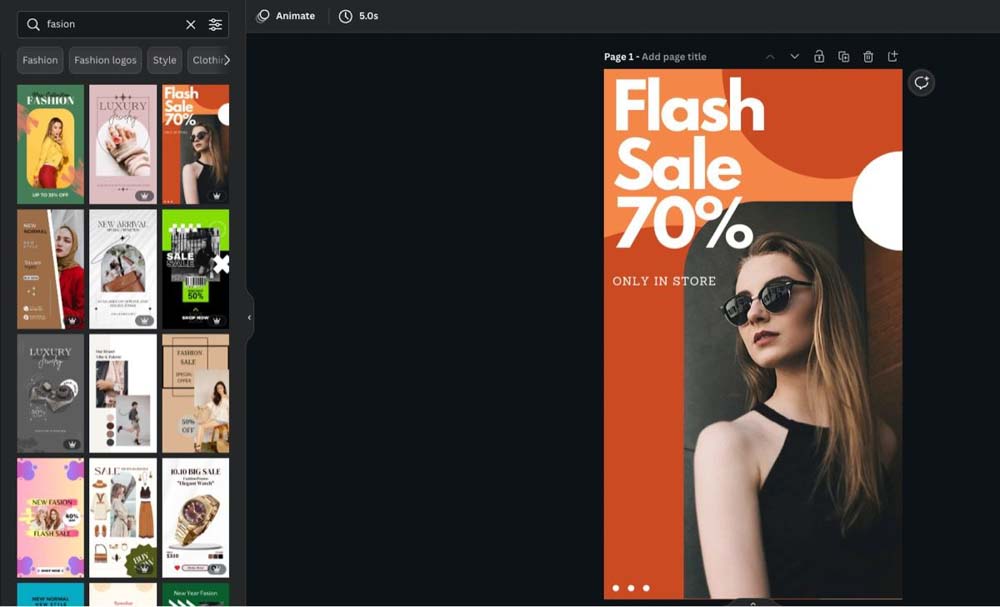This screenshot has width=1000, height=607.
Task: Open the search filters icon
Action: 216,24
